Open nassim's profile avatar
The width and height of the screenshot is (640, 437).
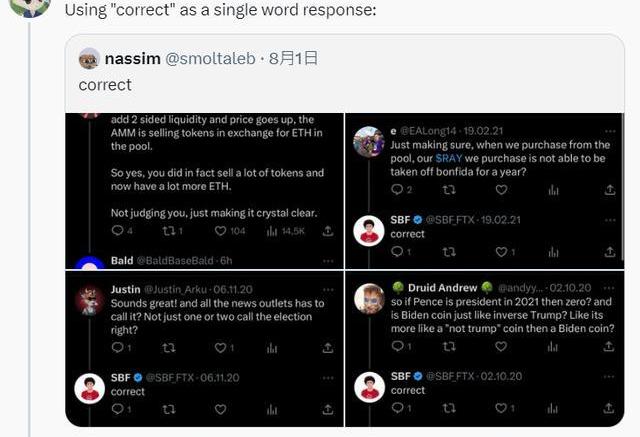pos(89,58)
